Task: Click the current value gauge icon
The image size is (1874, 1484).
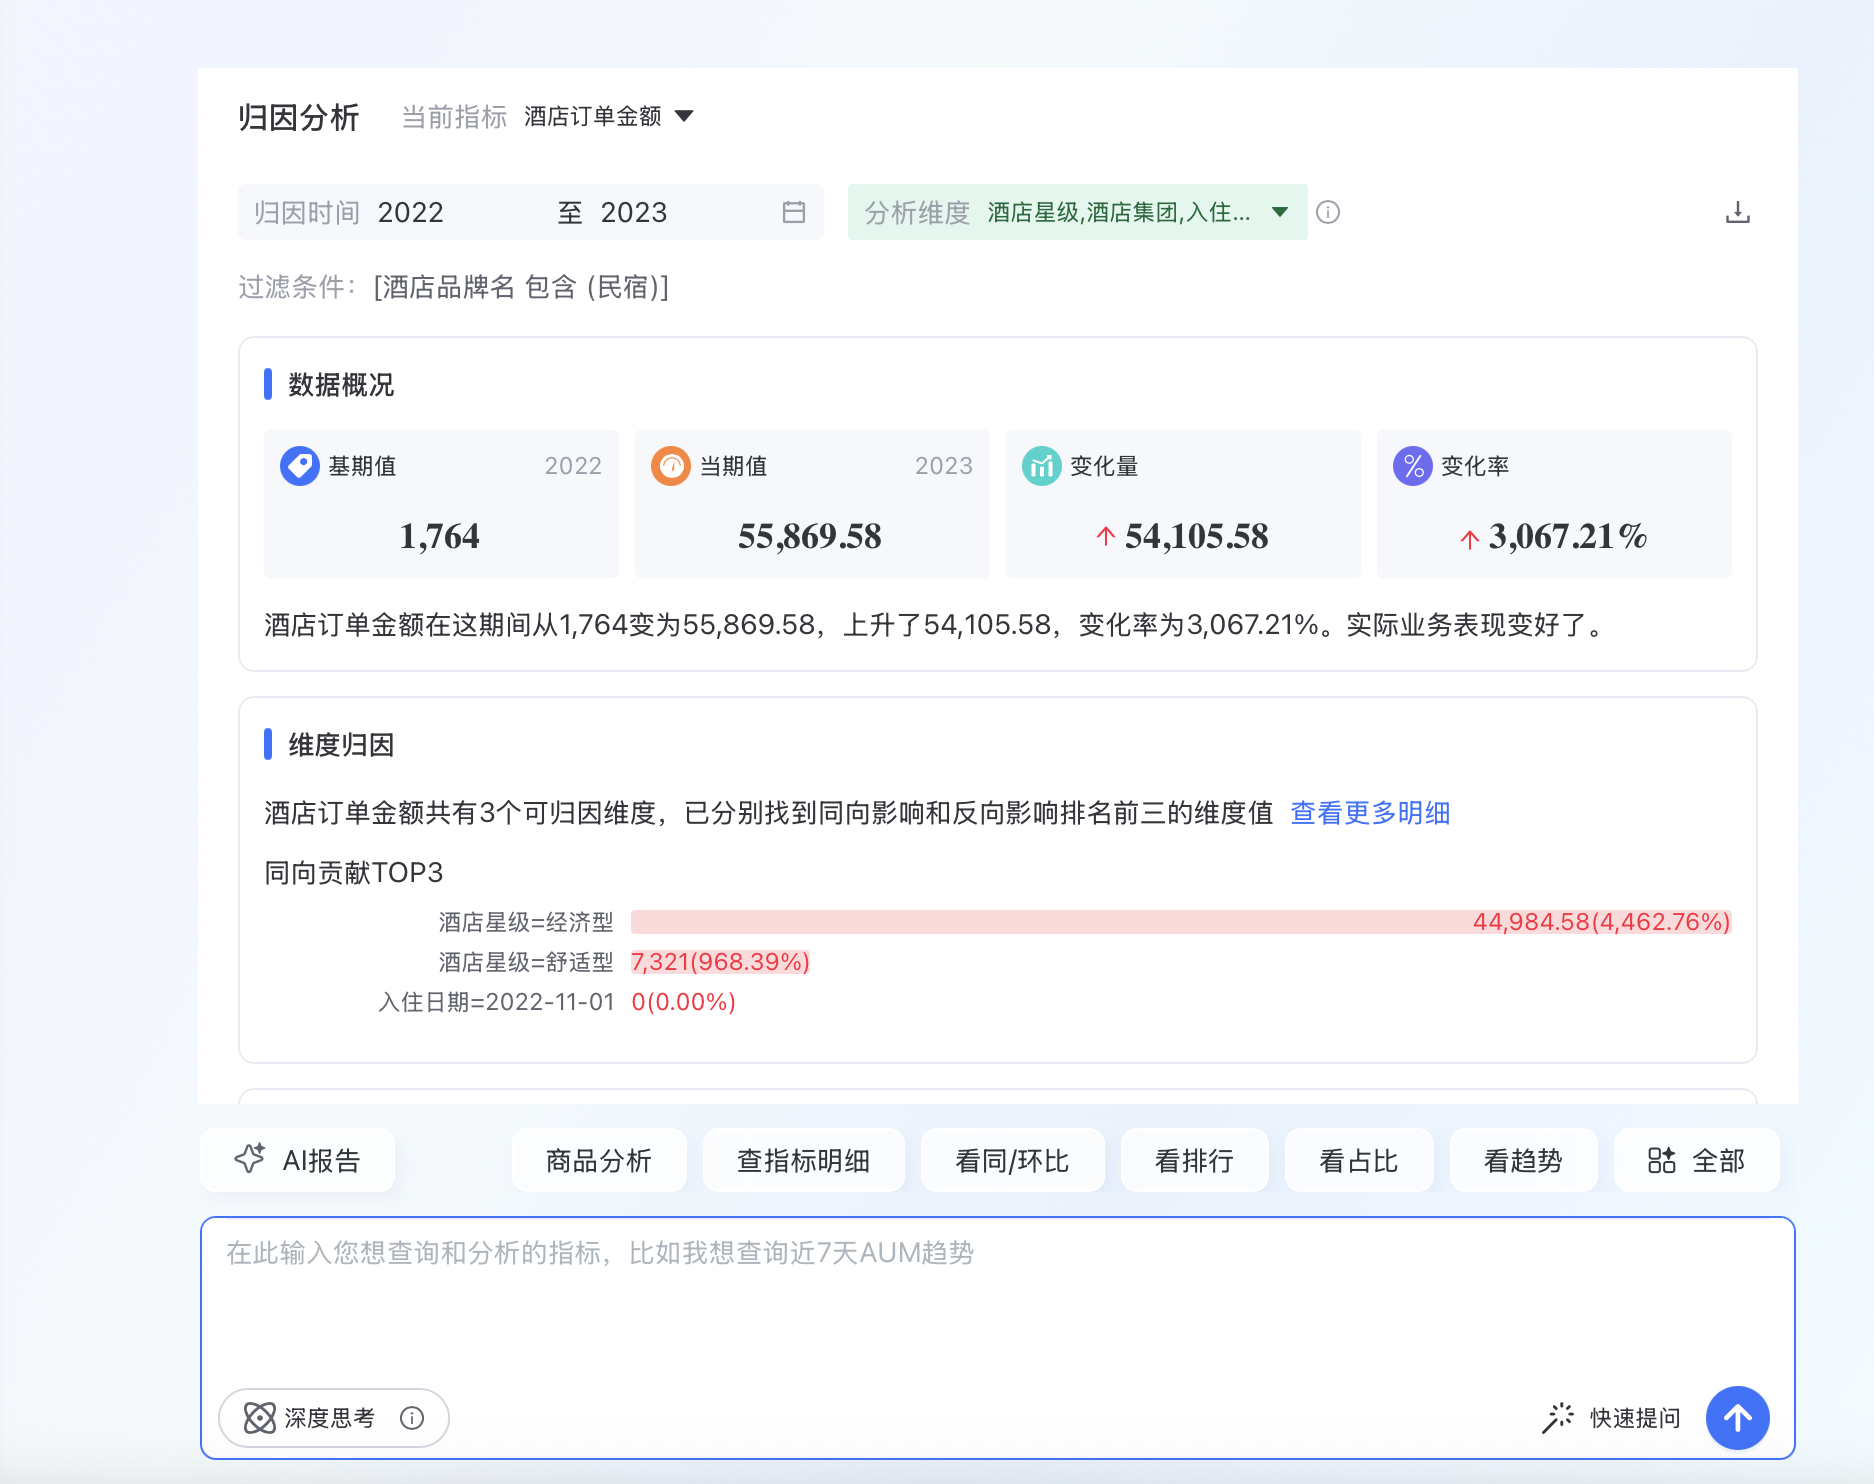Action: [x=671, y=466]
